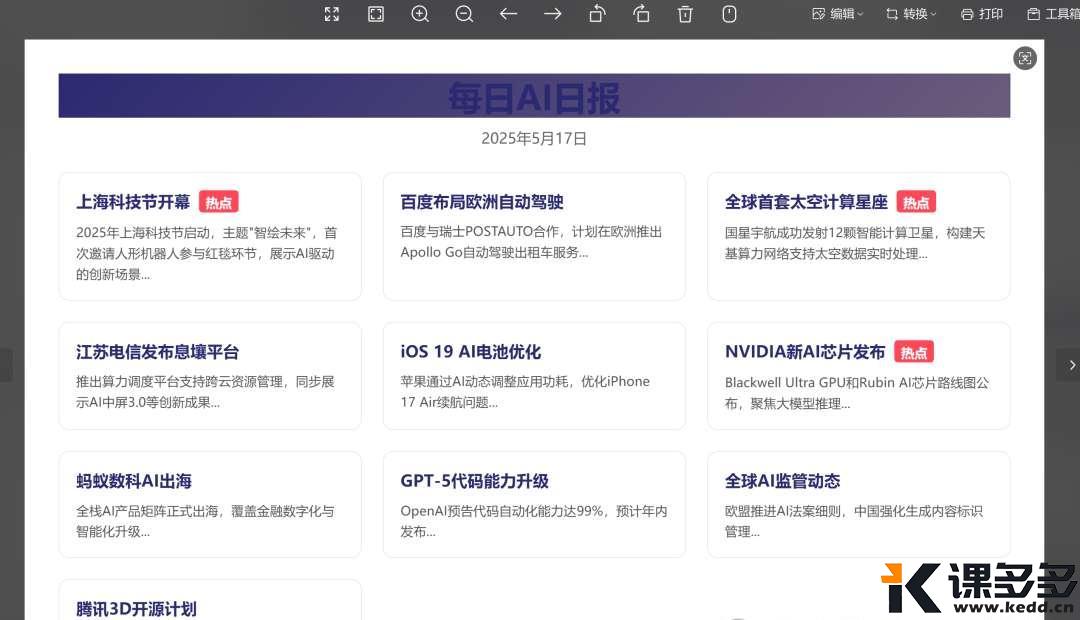
Task: Click the 上海科技节开幕 card title
Action: coord(133,202)
